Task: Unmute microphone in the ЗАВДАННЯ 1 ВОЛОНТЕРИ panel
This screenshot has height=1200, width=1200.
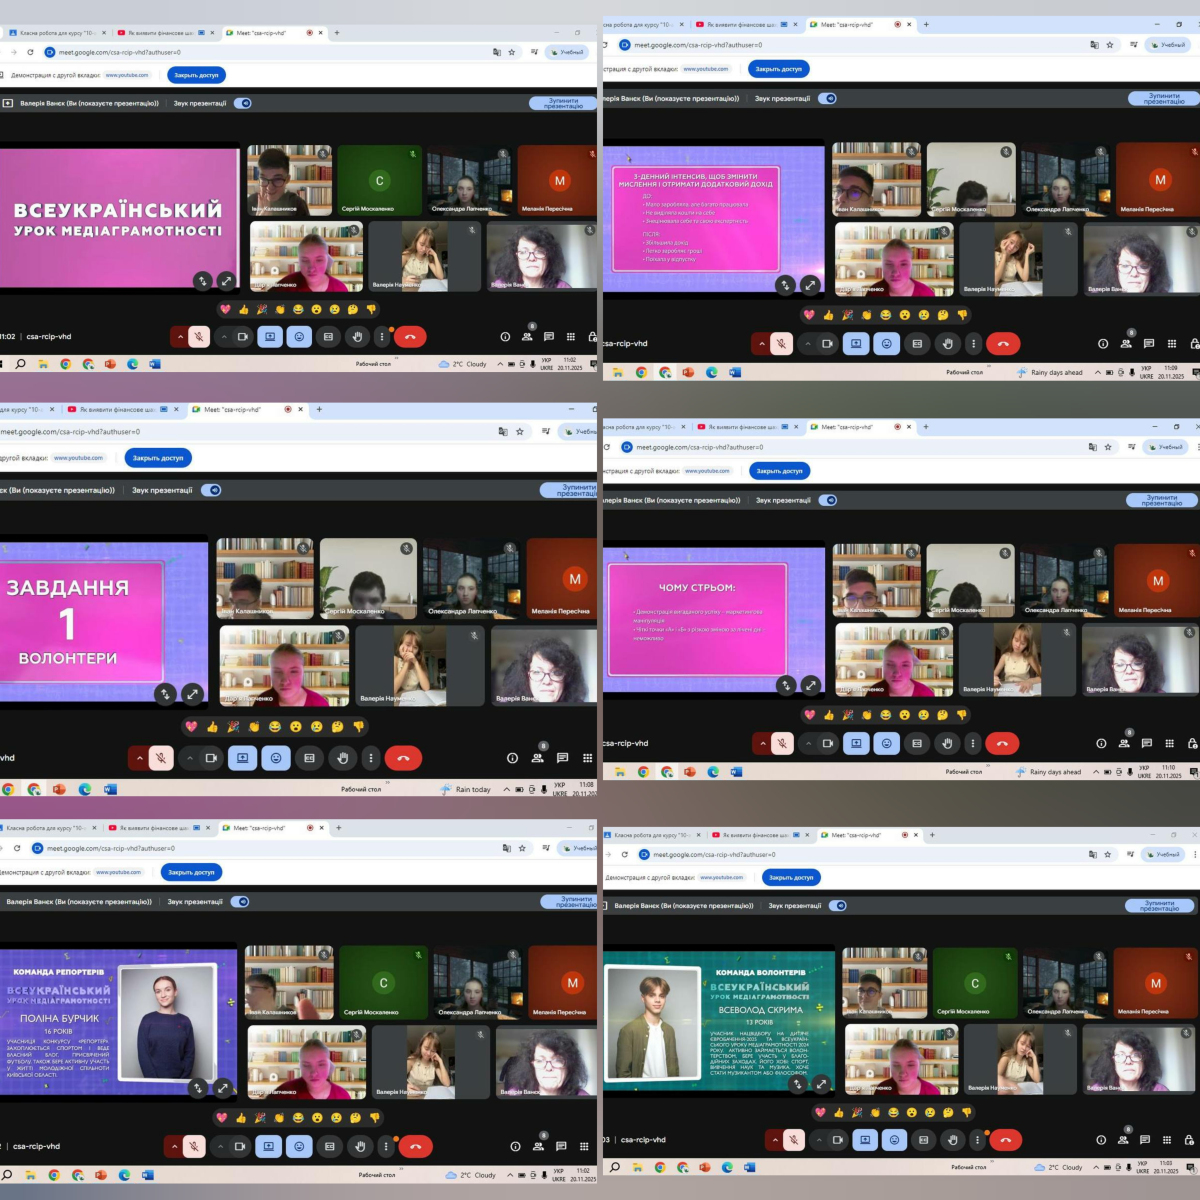Action: coord(161,758)
